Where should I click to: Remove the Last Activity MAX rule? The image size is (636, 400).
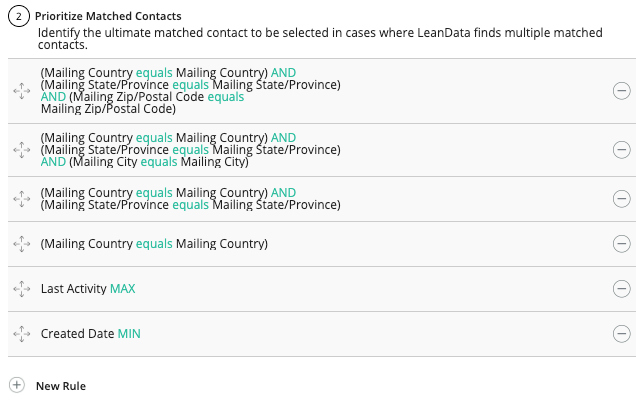(x=621, y=289)
